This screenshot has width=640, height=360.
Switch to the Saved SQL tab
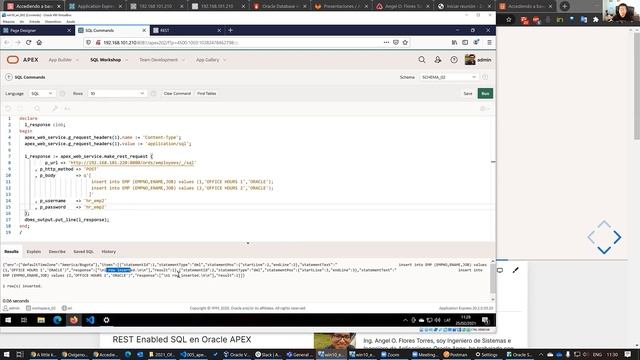83,251
